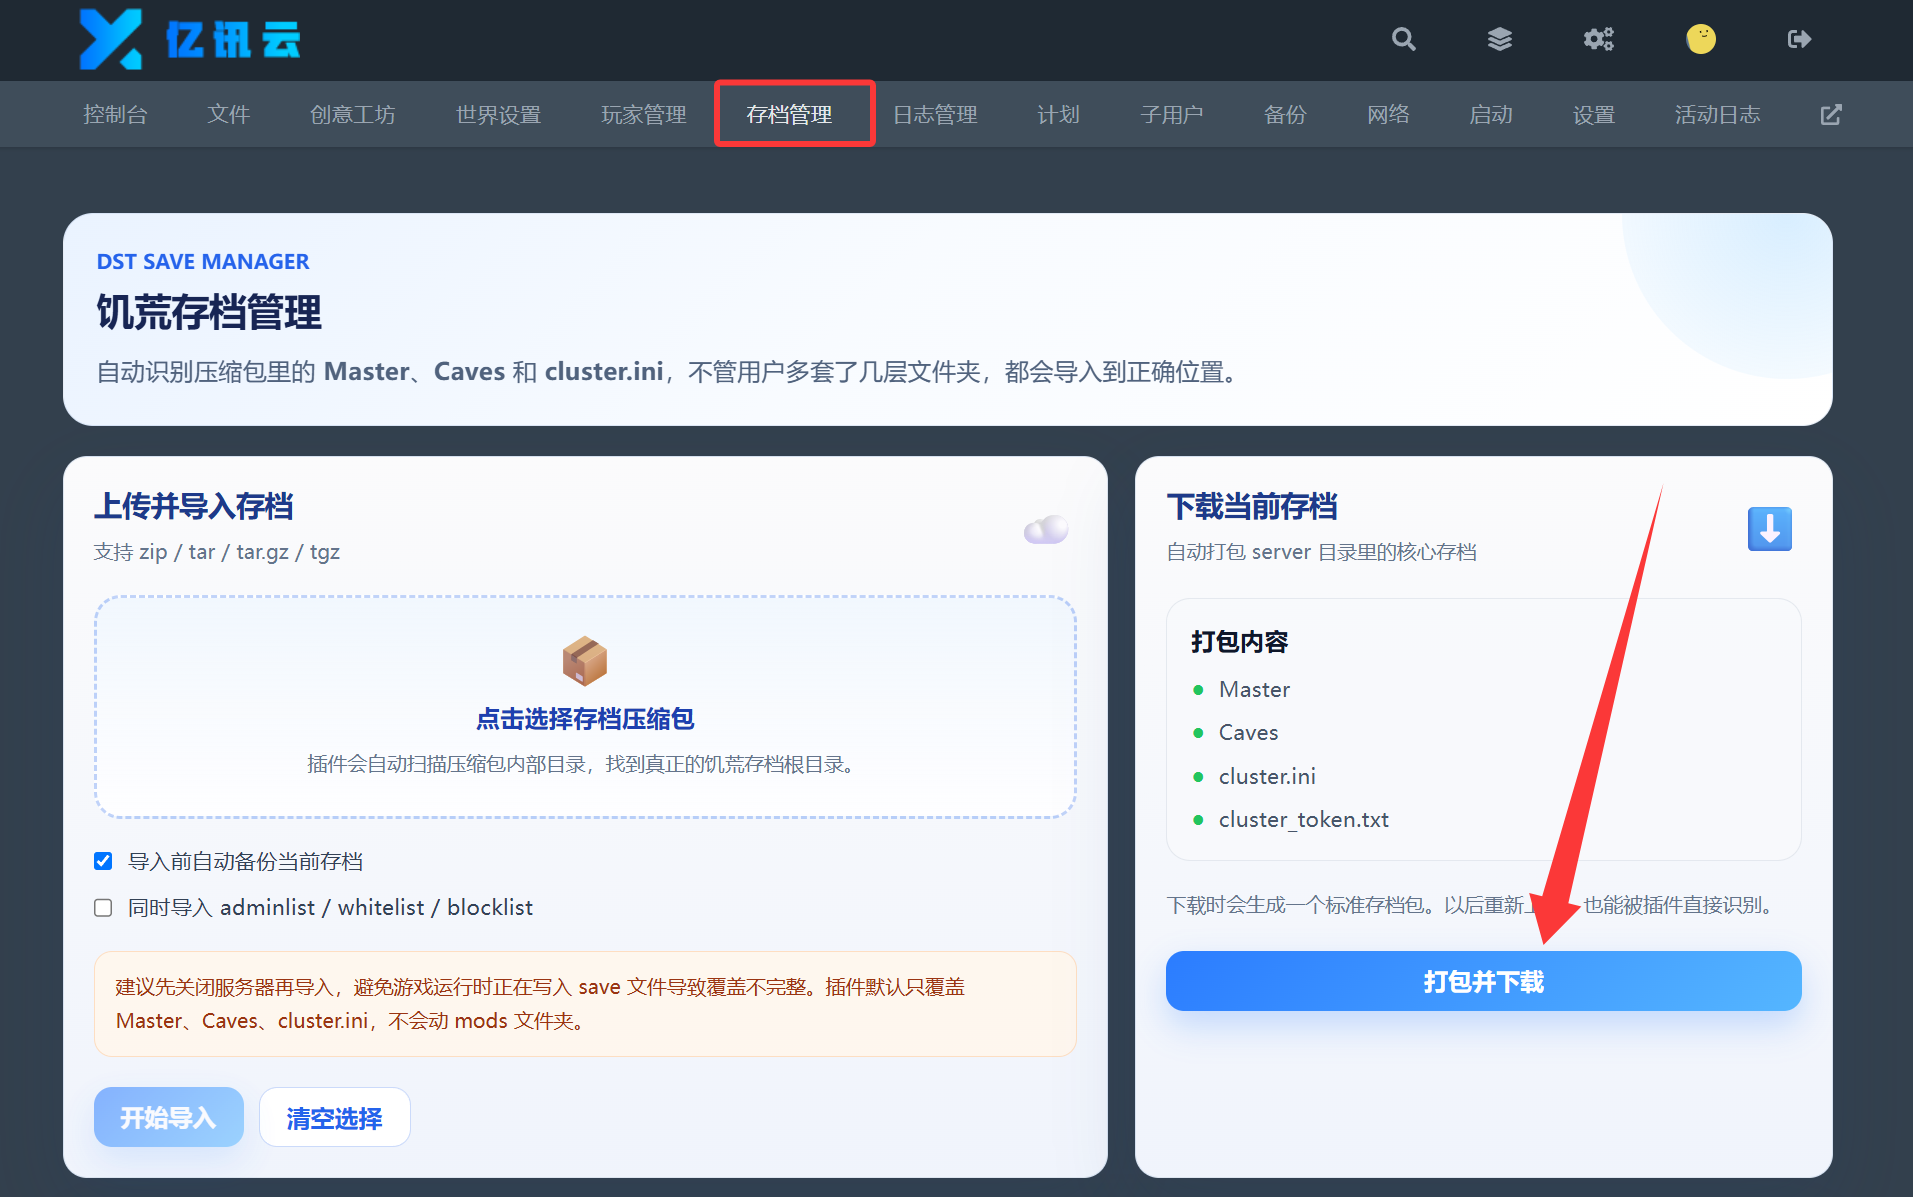The width and height of the screenshot is (1913, 1197).
Task: Open the 子用户 tab
Action: click(1171, 115)
